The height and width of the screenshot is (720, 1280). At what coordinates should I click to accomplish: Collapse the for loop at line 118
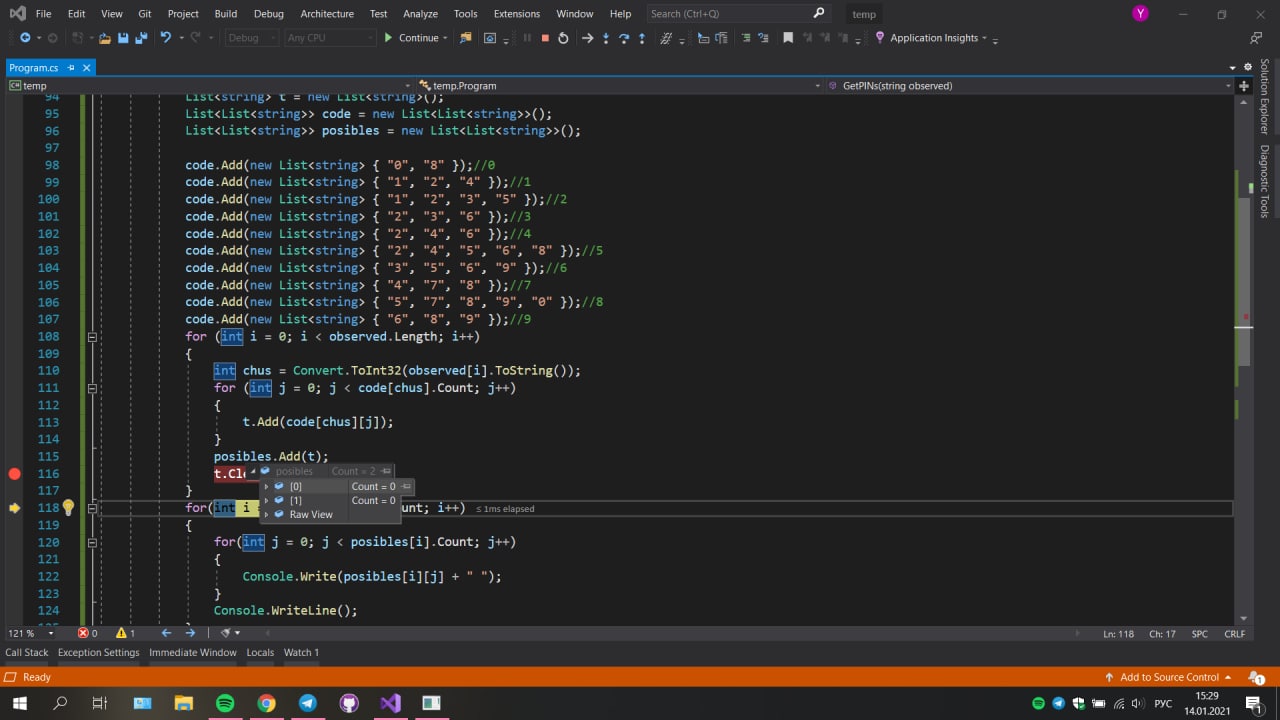click(92, 508)
